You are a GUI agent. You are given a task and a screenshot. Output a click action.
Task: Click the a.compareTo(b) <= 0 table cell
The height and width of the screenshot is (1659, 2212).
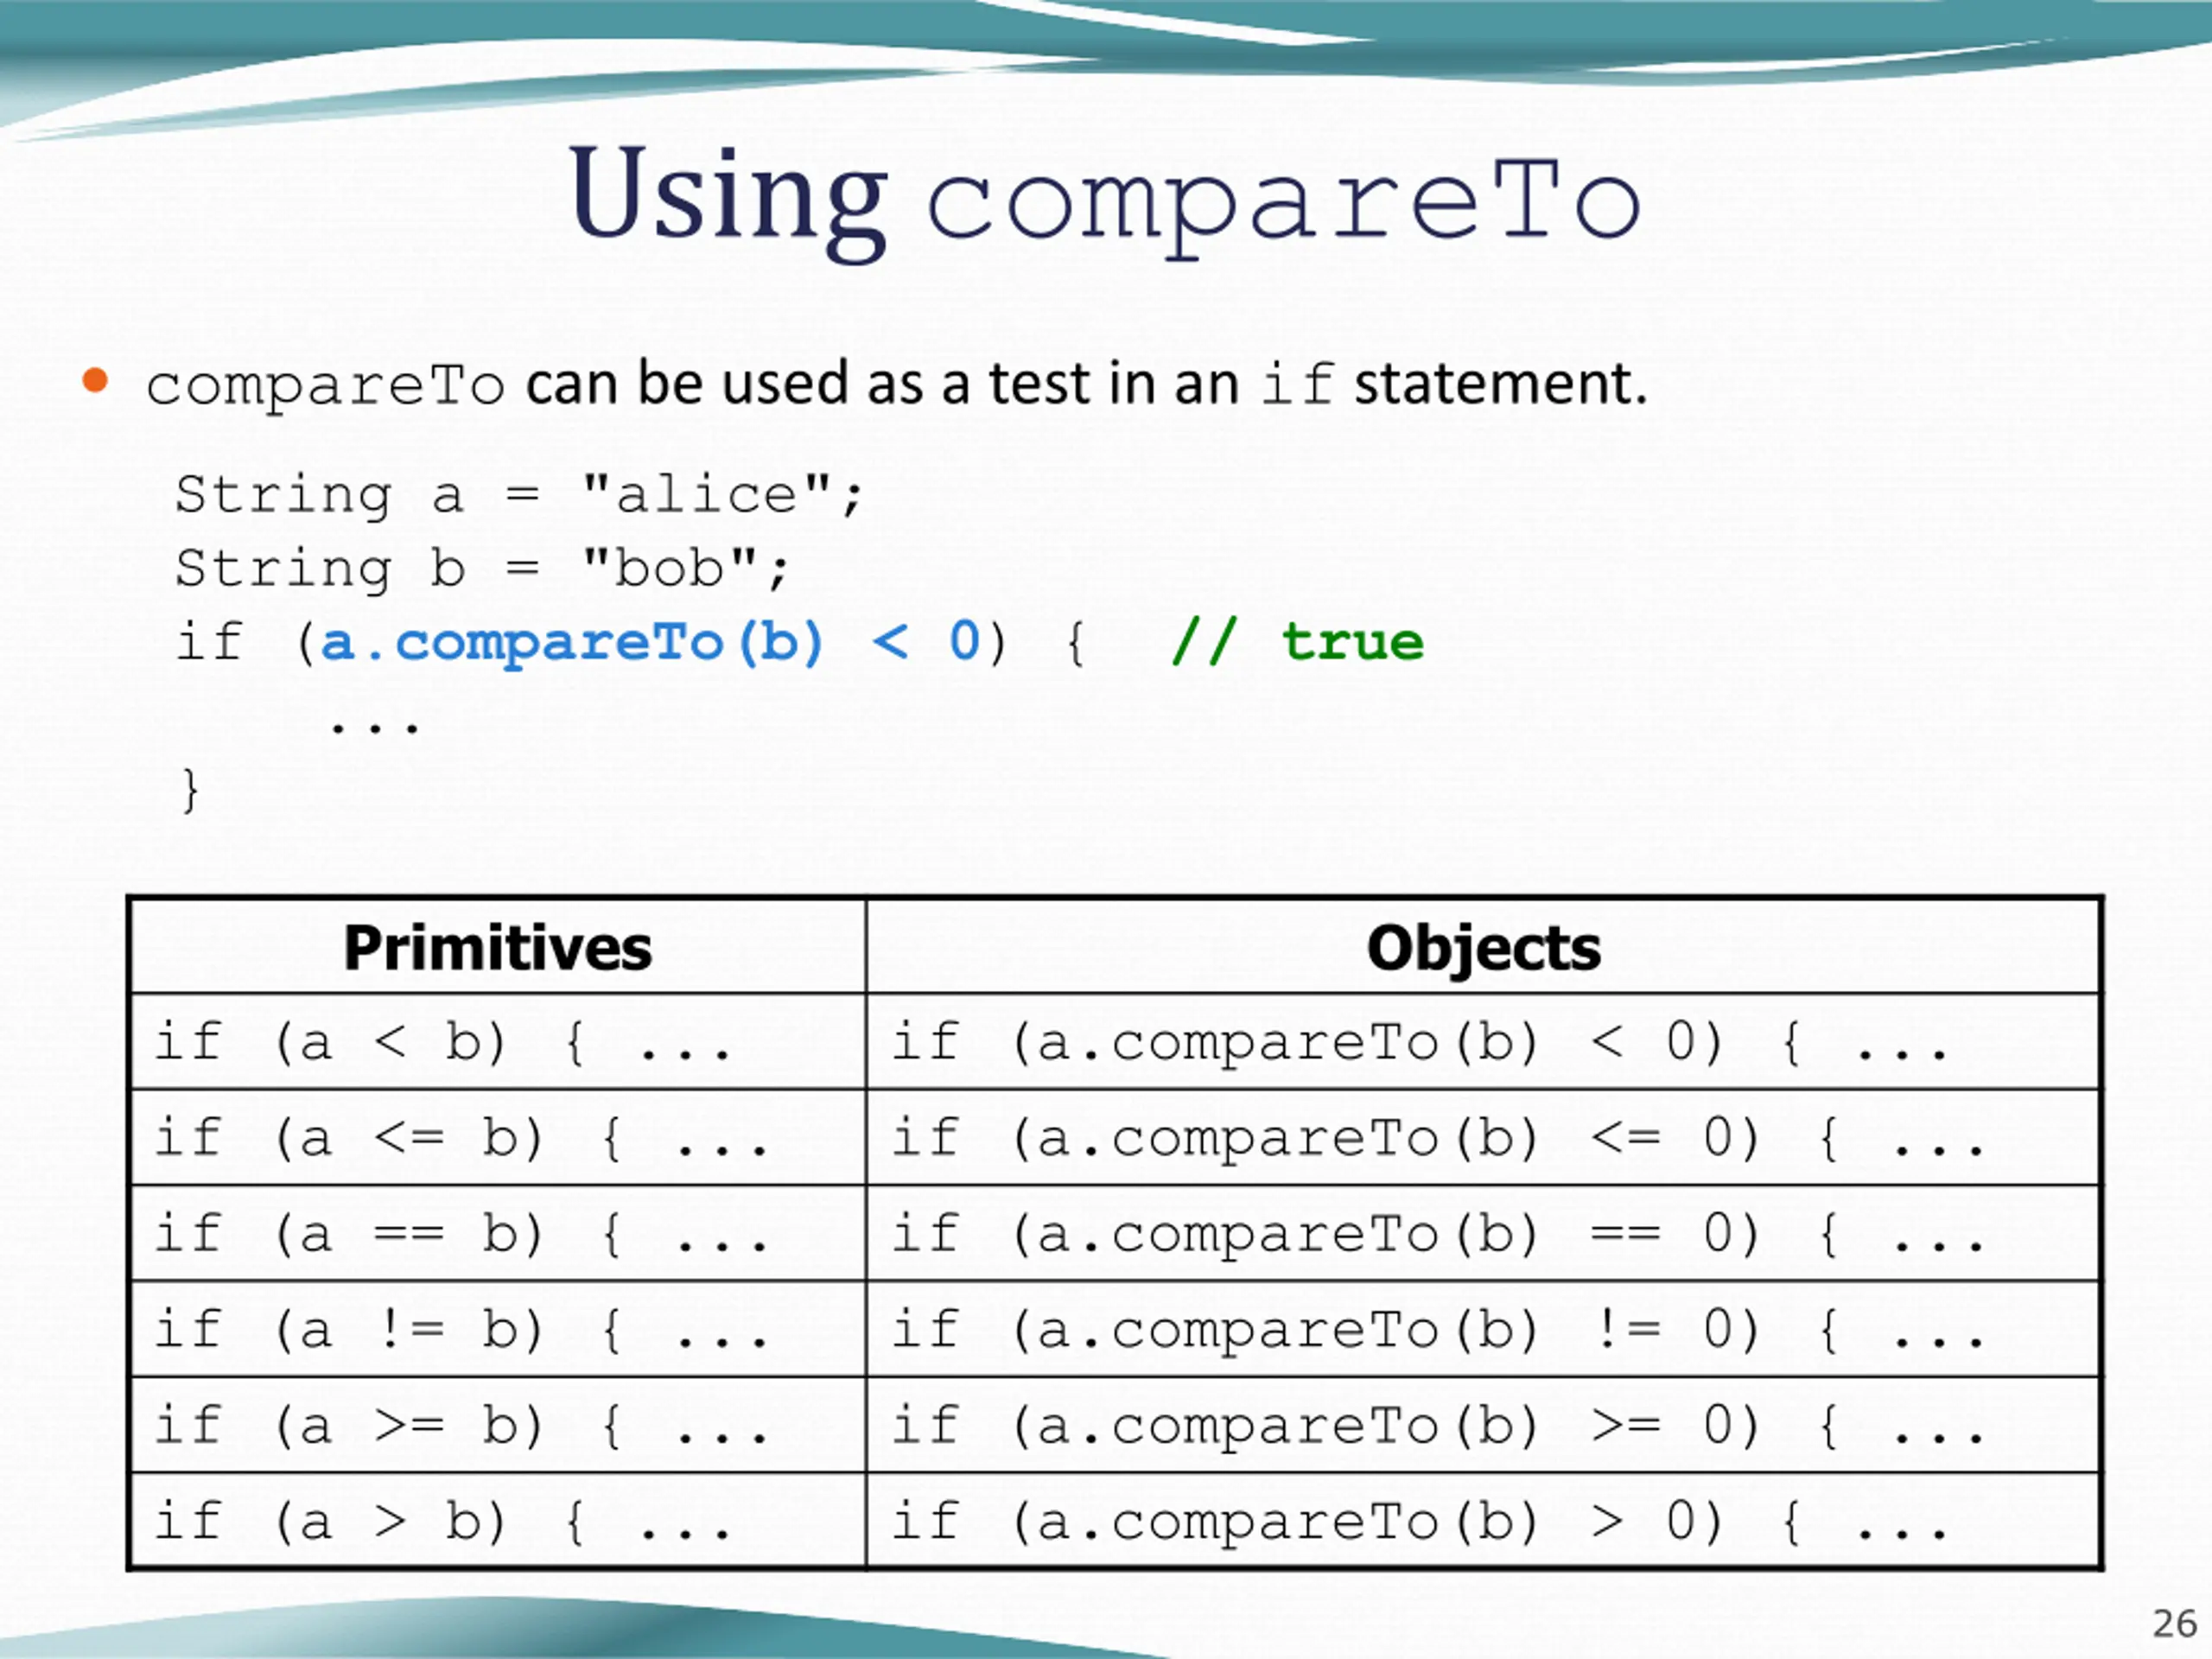[1483, 1138]
